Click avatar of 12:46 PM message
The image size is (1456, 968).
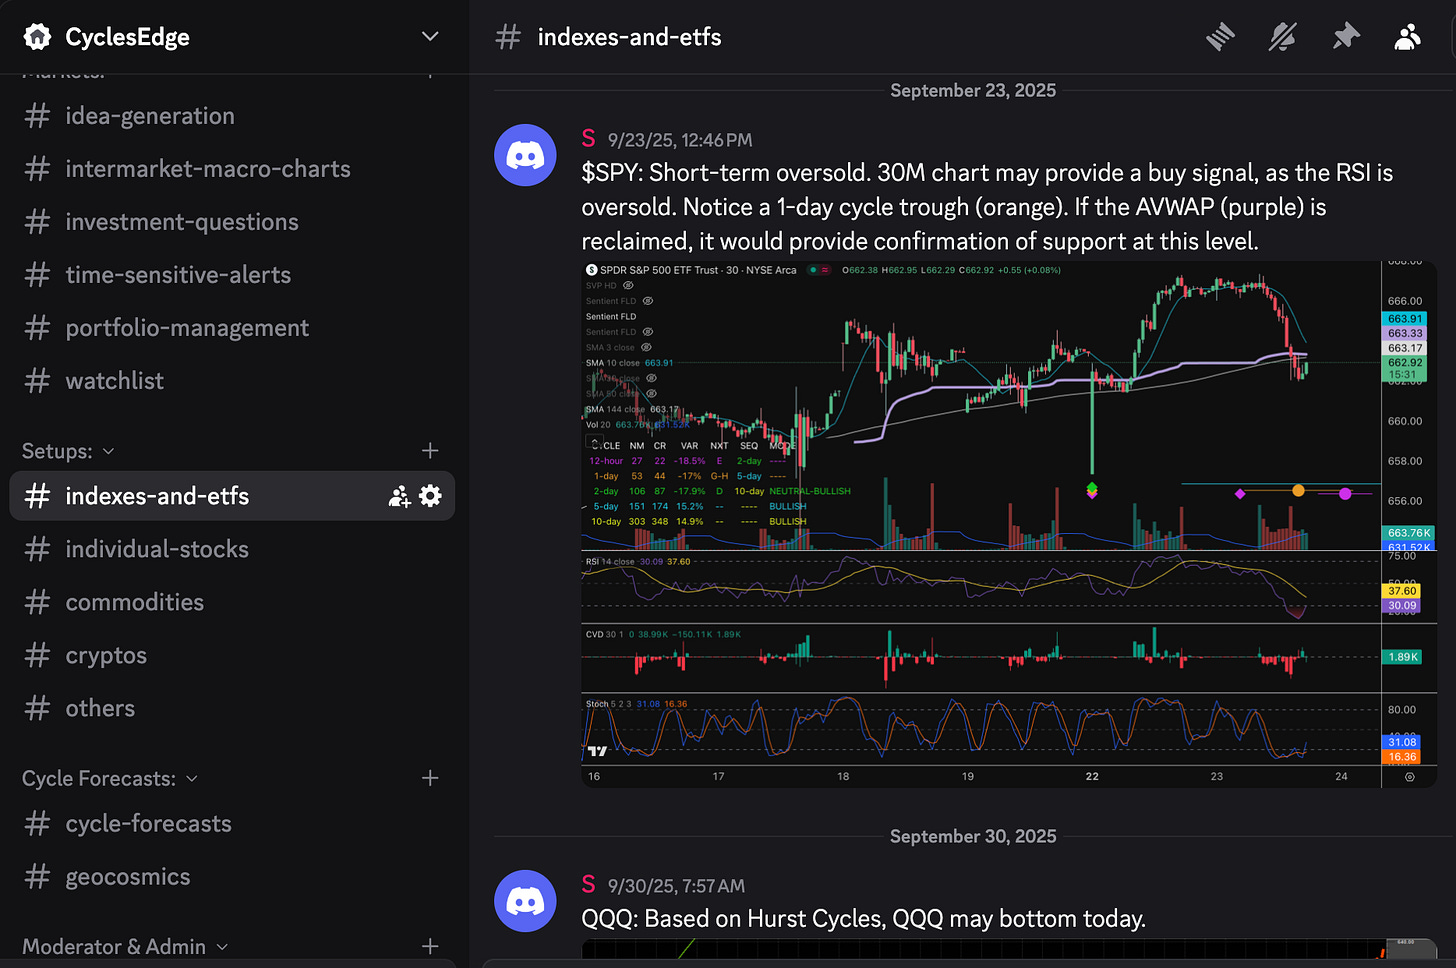click(x=525, y=155)
